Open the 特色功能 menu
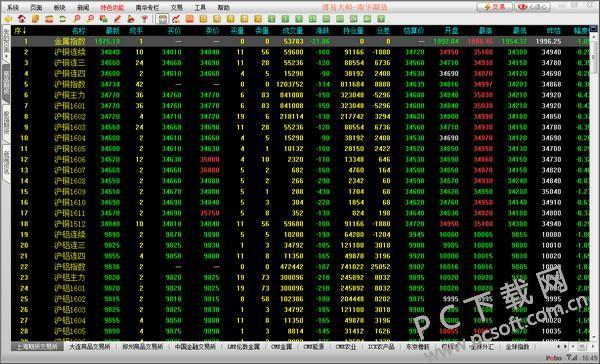Image resolution: width=600 pixels, height=364 pixels. coord(112,7)
